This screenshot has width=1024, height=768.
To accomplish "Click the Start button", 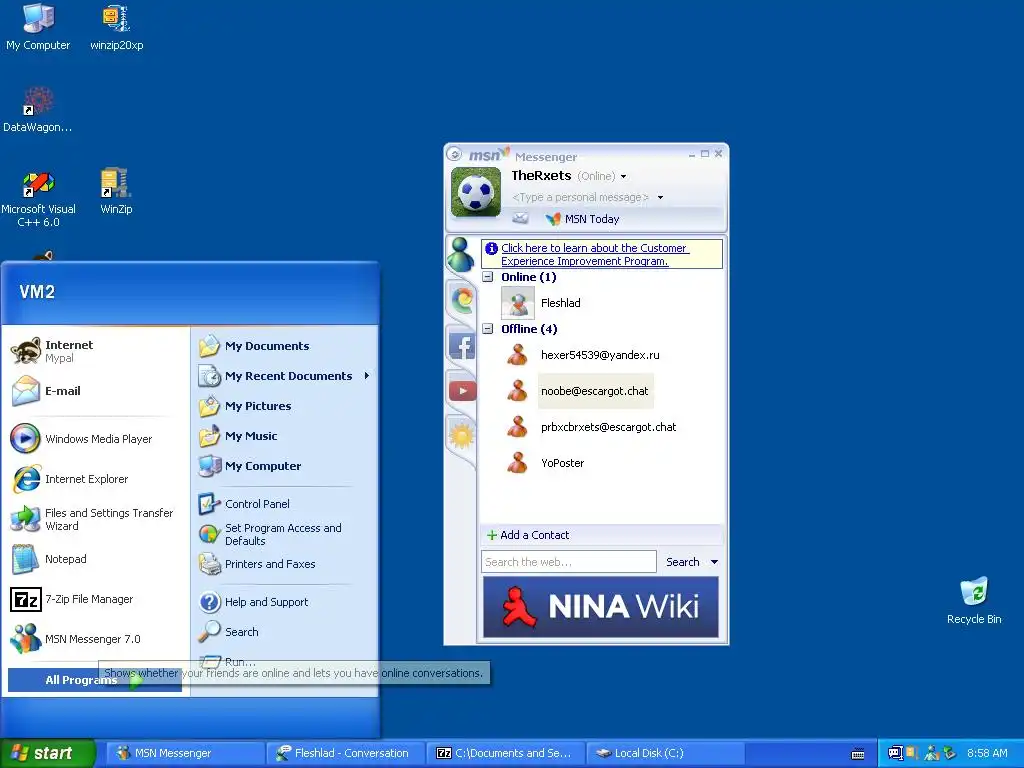I will coord(47,754).
